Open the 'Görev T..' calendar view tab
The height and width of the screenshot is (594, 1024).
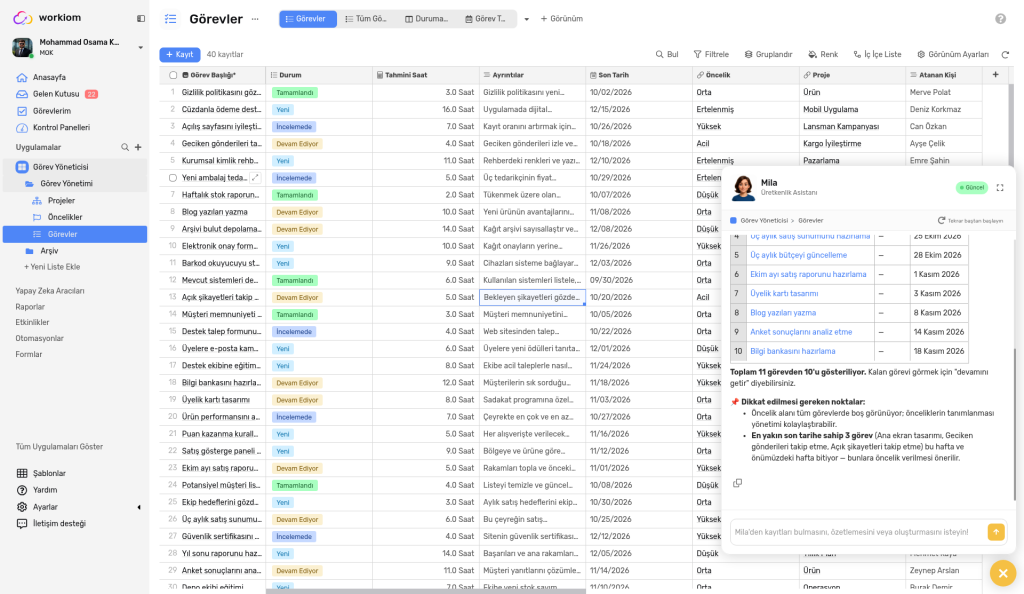pos(485,19)
